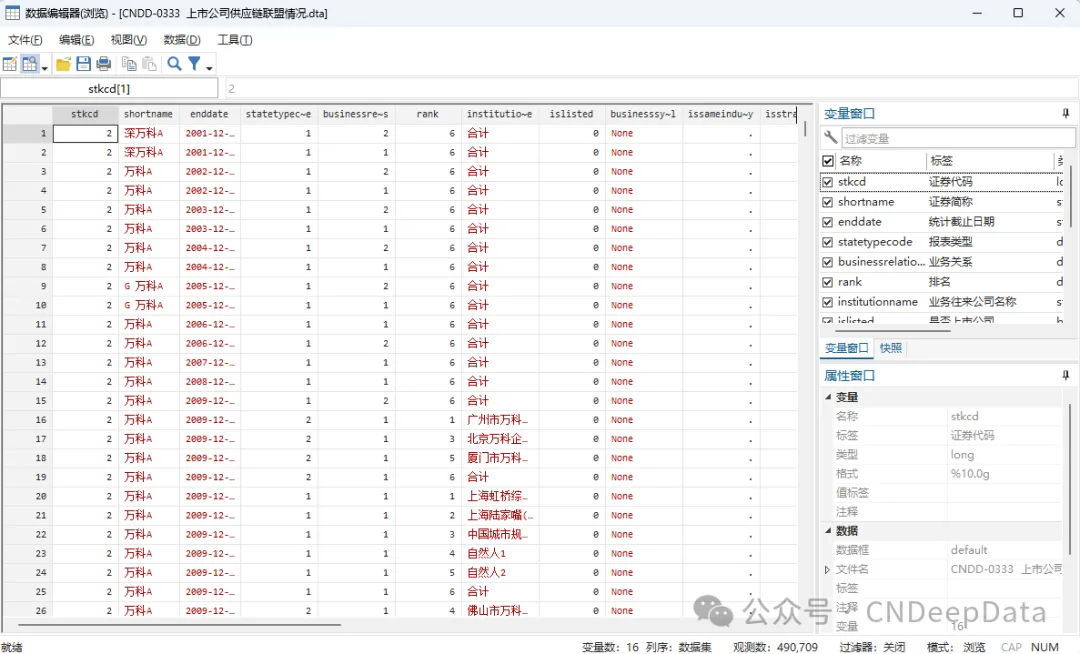Viewport: 1080px width, 654px height.
Task: Click the 过滤变量 search field
Action: [950, 138]
